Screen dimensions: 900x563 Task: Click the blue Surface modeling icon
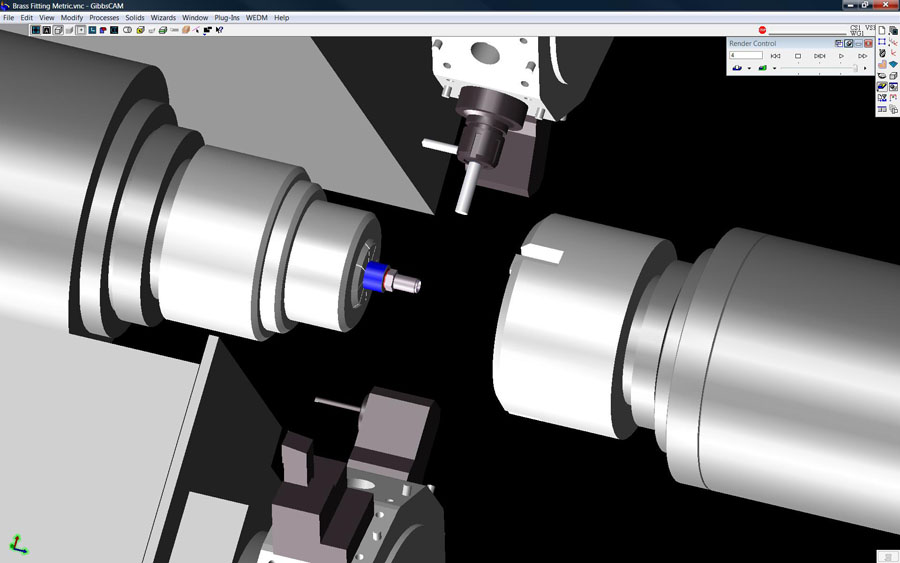click(x=893, y=65)
